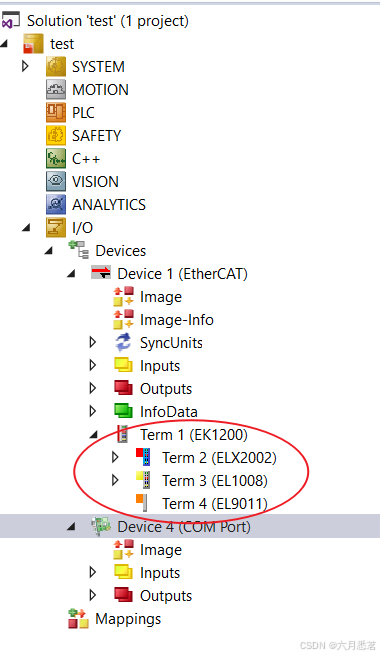Click the Image icon under Device 4
The image size is (380, 657).
click(124, 549)
